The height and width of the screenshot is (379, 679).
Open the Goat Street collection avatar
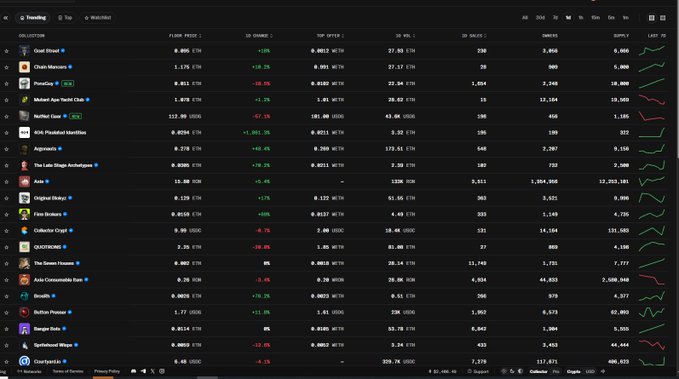24,51
